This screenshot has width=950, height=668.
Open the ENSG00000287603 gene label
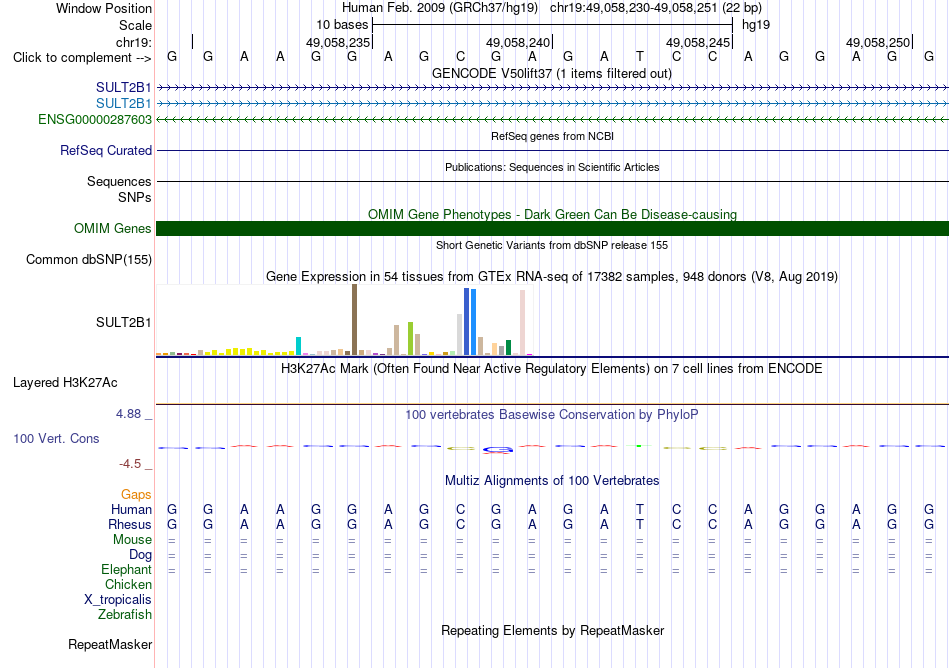pyautogui.click(x=95, y=119)
